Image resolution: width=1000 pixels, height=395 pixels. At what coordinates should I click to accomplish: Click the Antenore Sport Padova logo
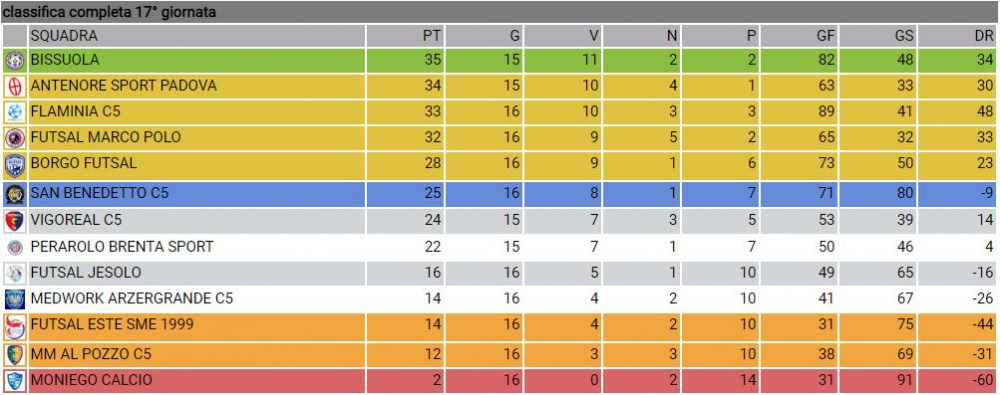14,86
